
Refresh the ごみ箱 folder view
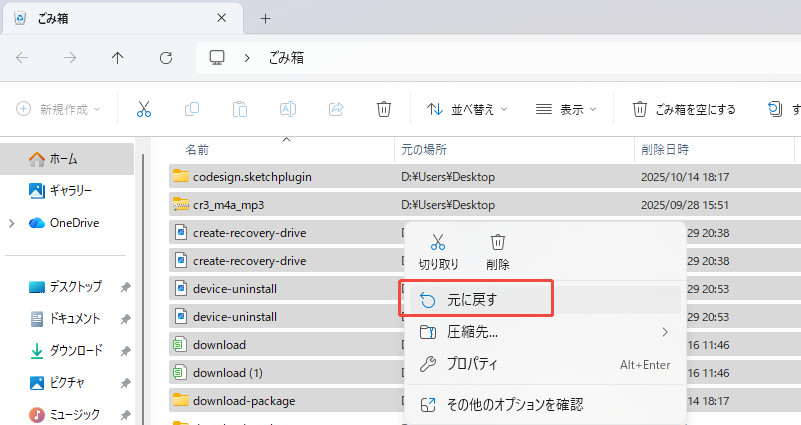pyautogui.click(x=166, y=58)
